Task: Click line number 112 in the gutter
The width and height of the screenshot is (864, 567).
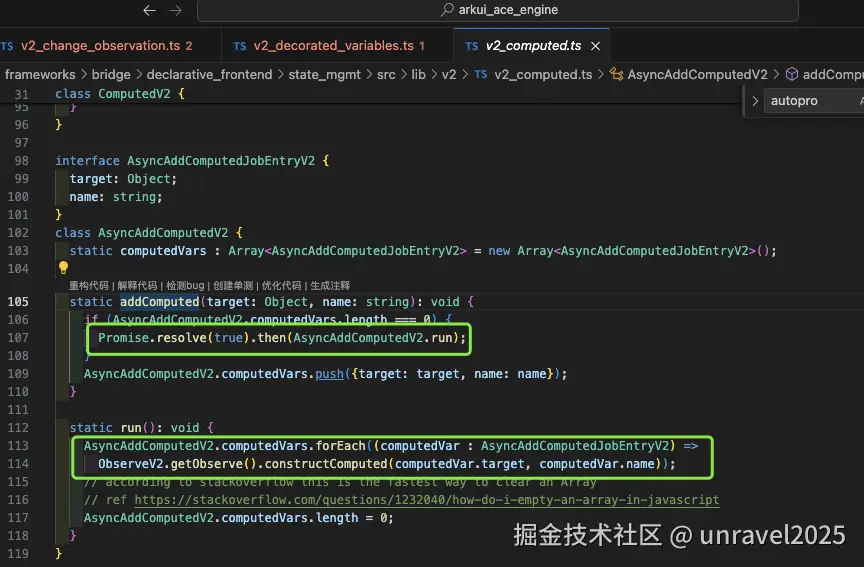Action: pos(18,428)
